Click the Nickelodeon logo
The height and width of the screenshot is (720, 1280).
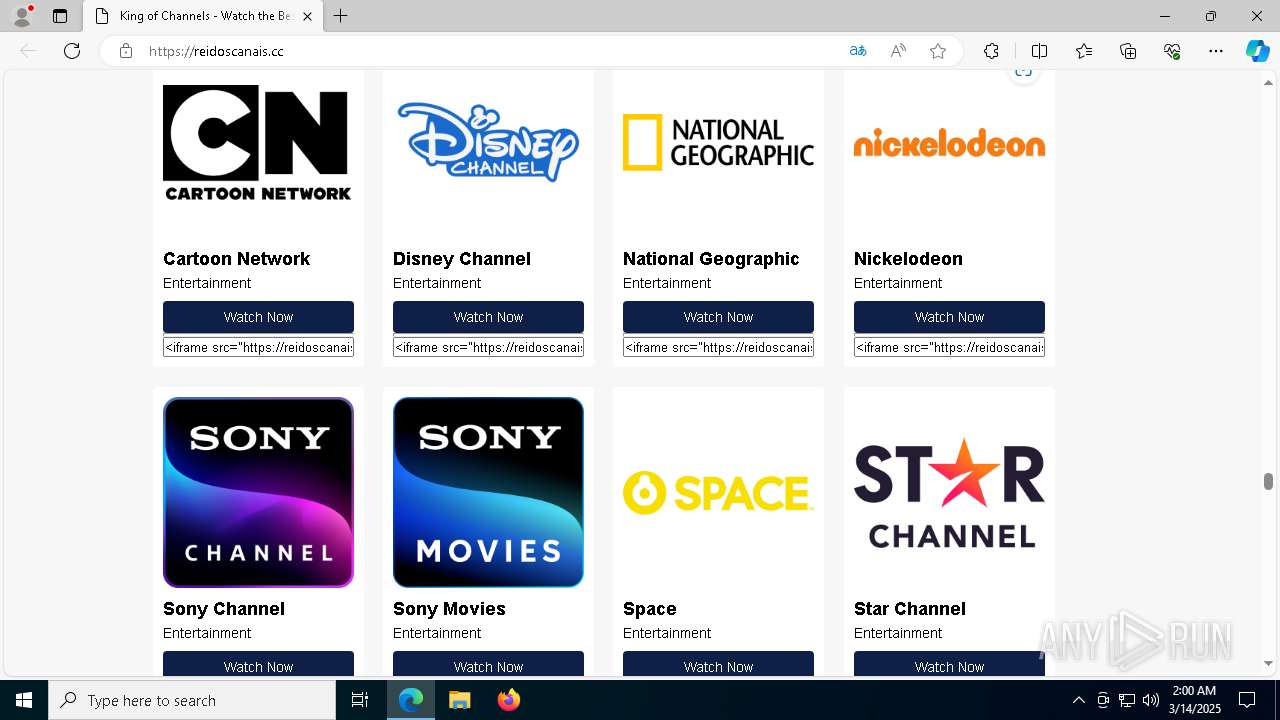click(x=949, y=143)
